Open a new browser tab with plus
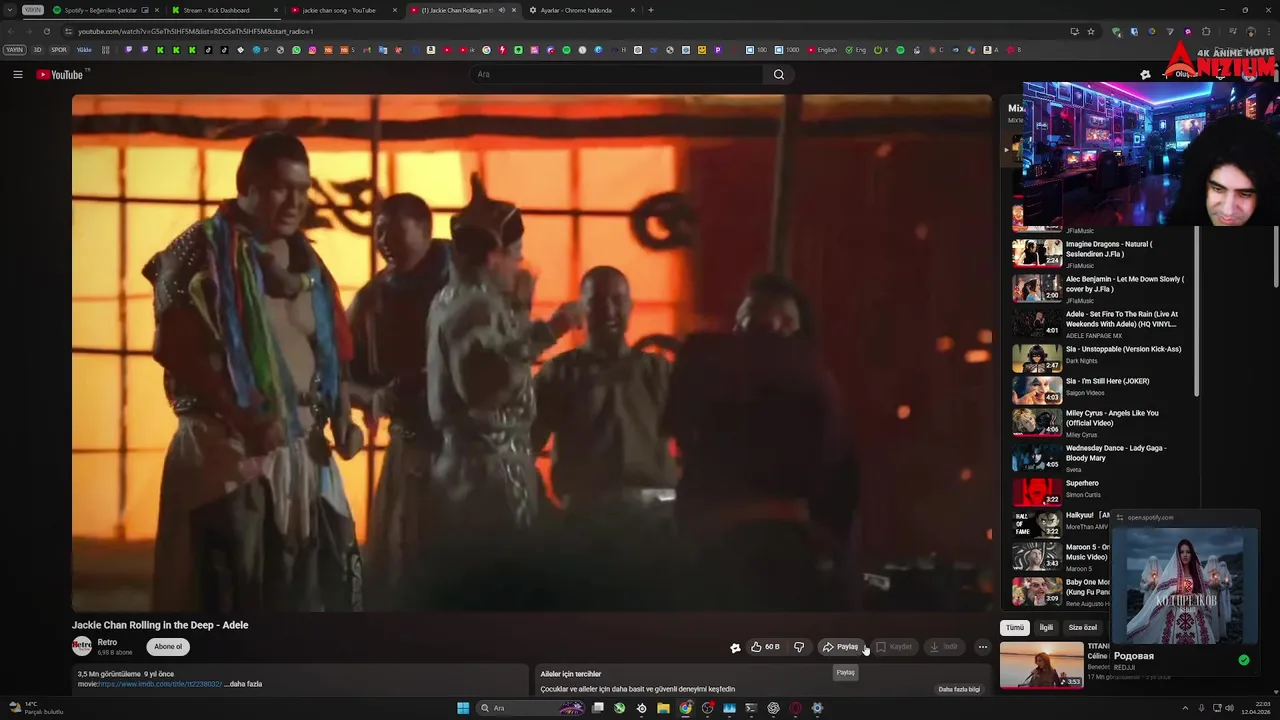Viewport: 1280px width, 720px height. [651, 10]
